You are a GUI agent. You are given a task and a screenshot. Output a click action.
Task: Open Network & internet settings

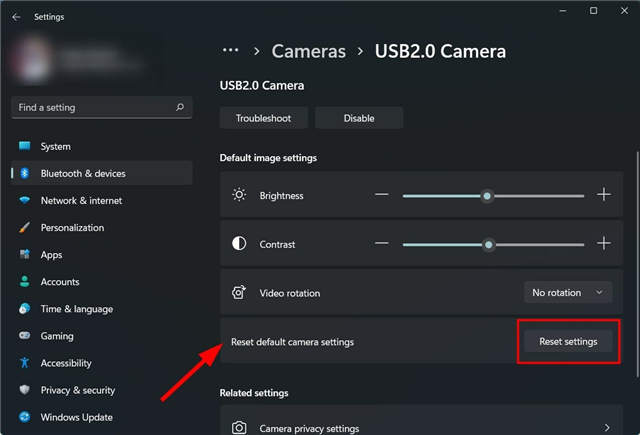(81, 200)
